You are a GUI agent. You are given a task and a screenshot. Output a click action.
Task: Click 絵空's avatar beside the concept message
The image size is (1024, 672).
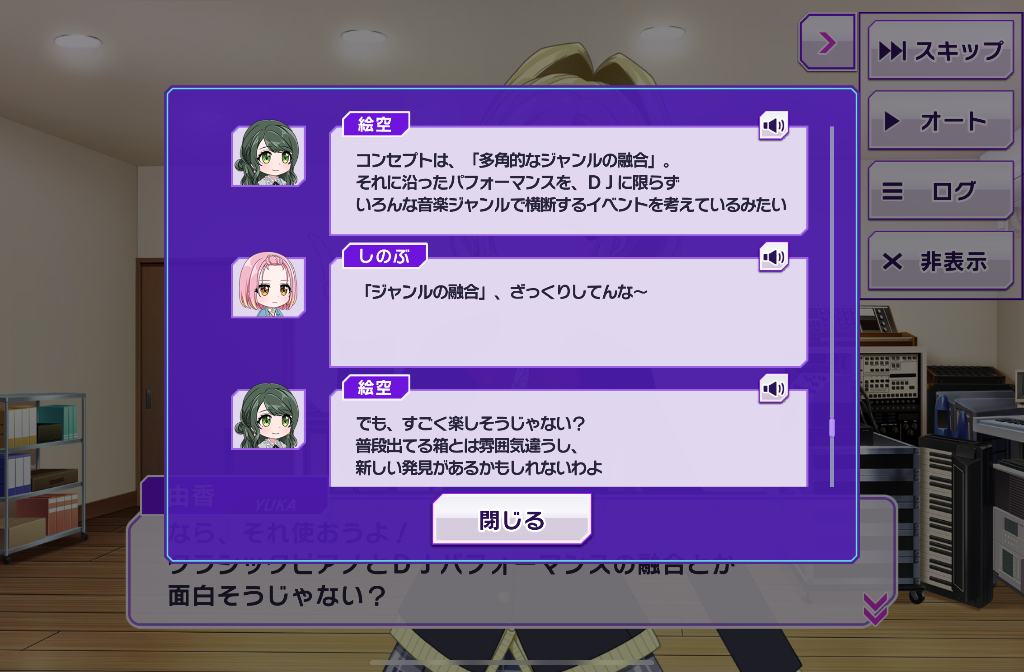click(x=268, y=155)
